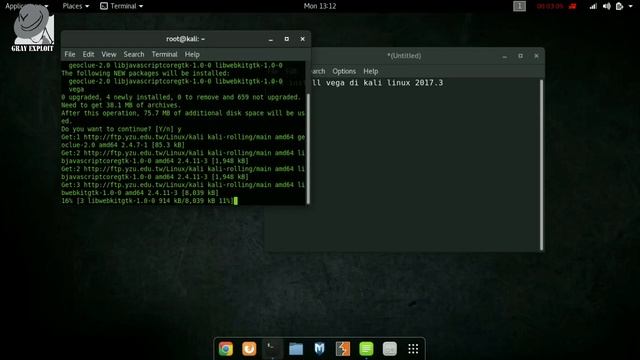Open Help menu in terminal window
The height and width of the screenshot is (360, 640).
[192, 54]
